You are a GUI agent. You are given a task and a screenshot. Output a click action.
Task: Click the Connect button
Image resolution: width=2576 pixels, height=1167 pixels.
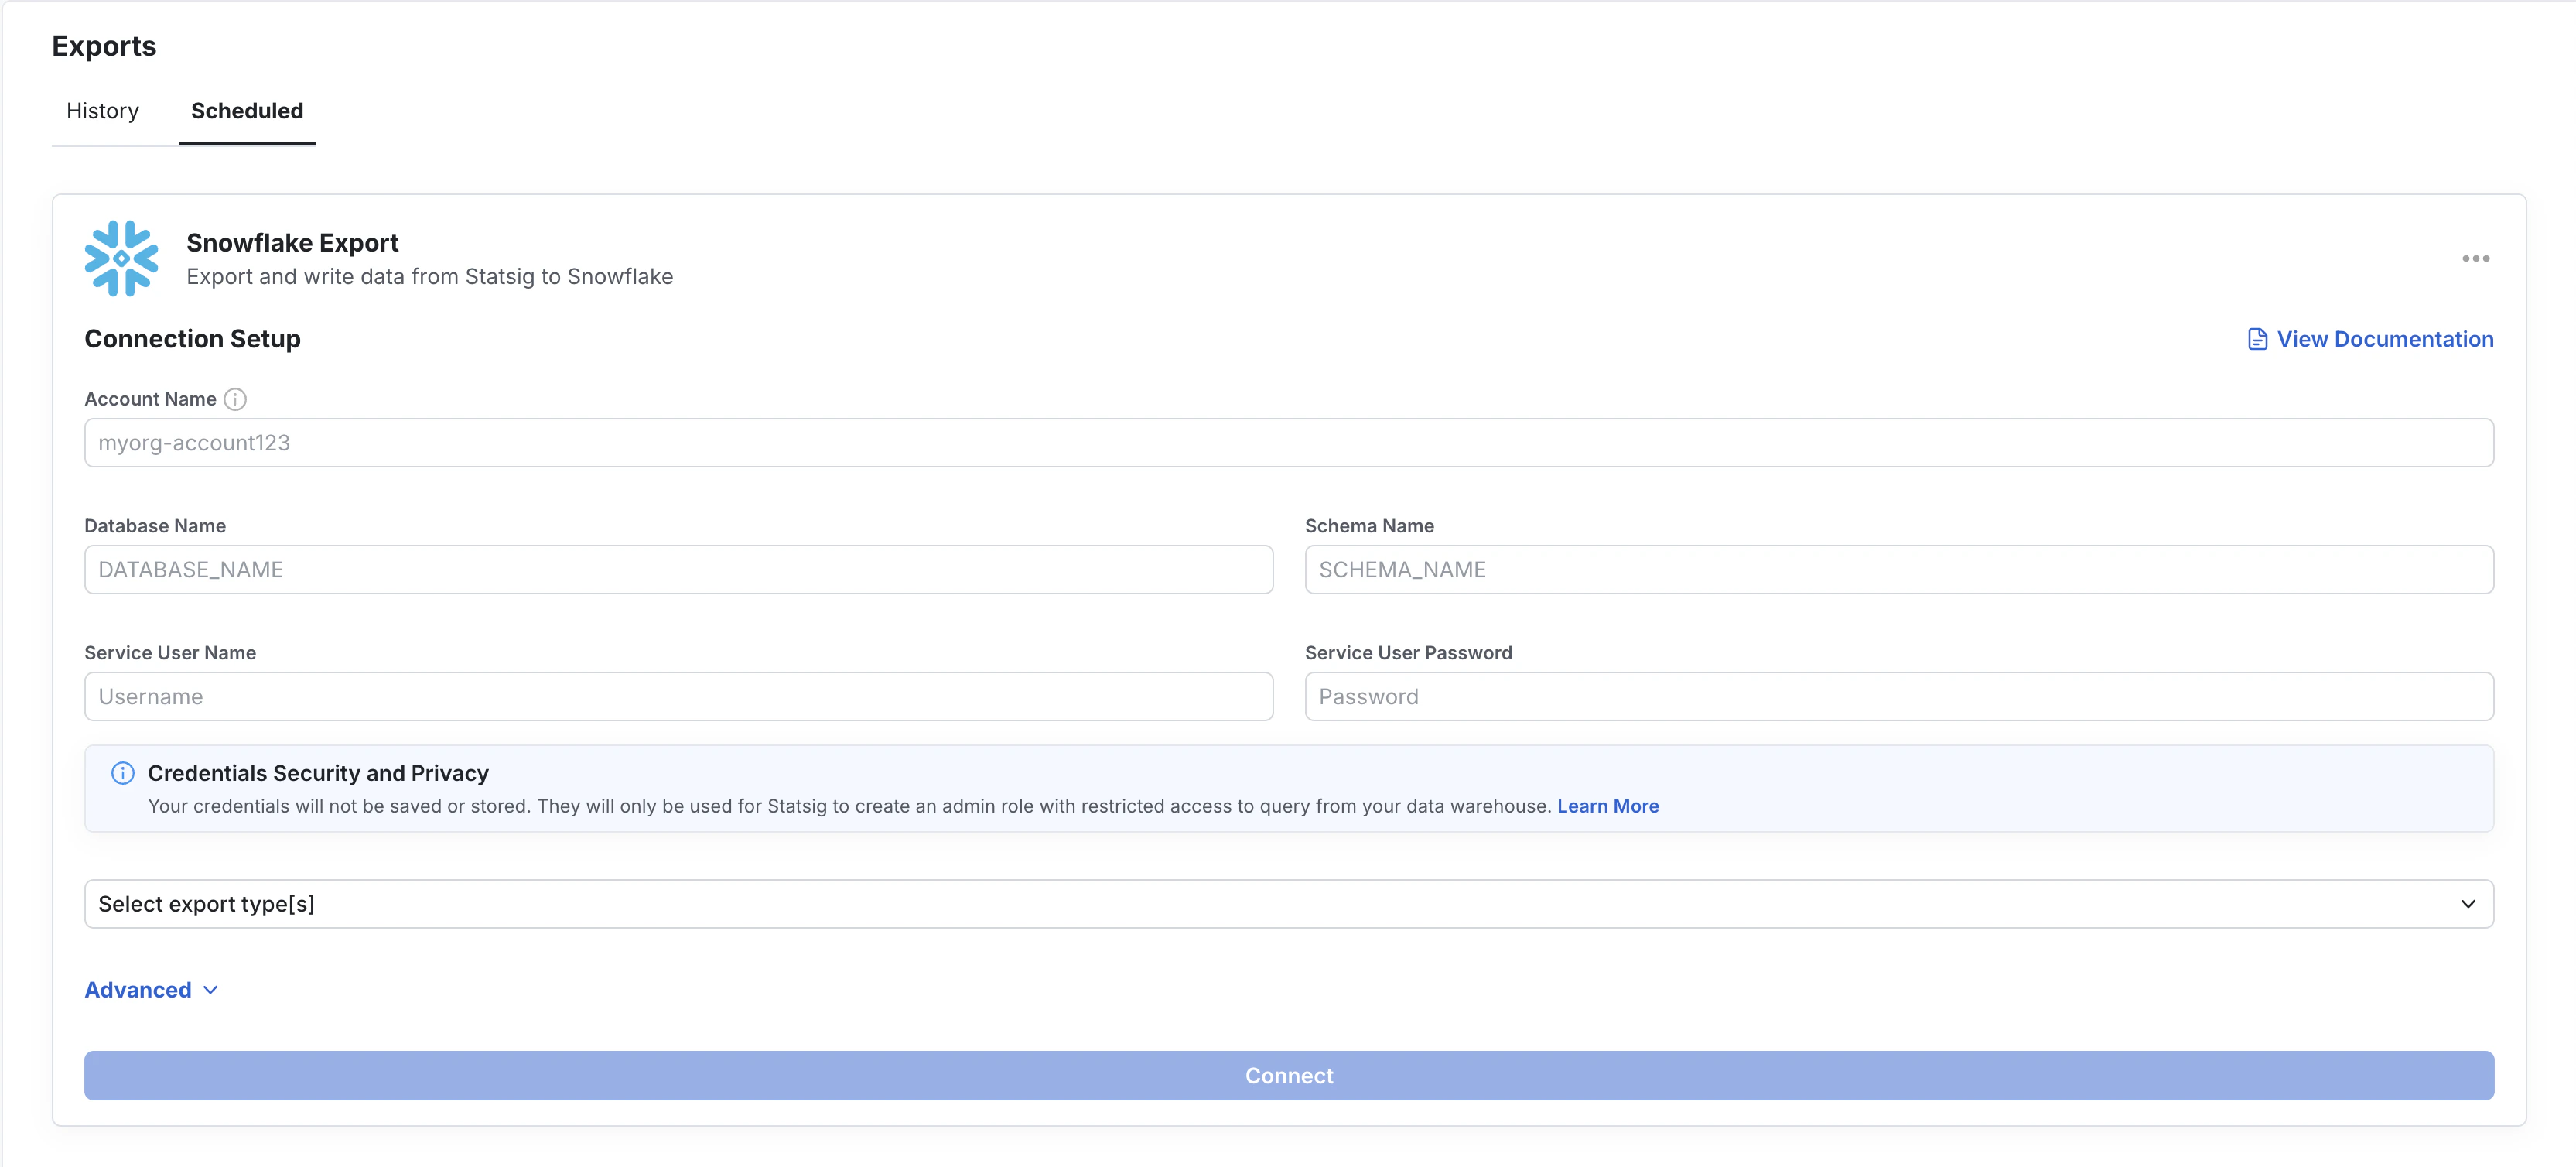1288,1075
